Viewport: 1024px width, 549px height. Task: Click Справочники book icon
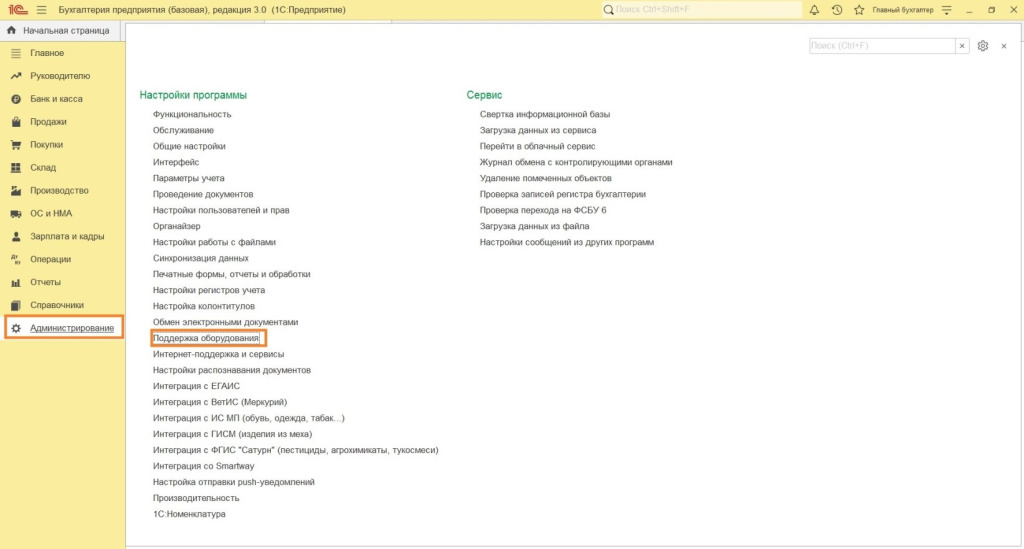pyautogui.click(x=16, y=305)
